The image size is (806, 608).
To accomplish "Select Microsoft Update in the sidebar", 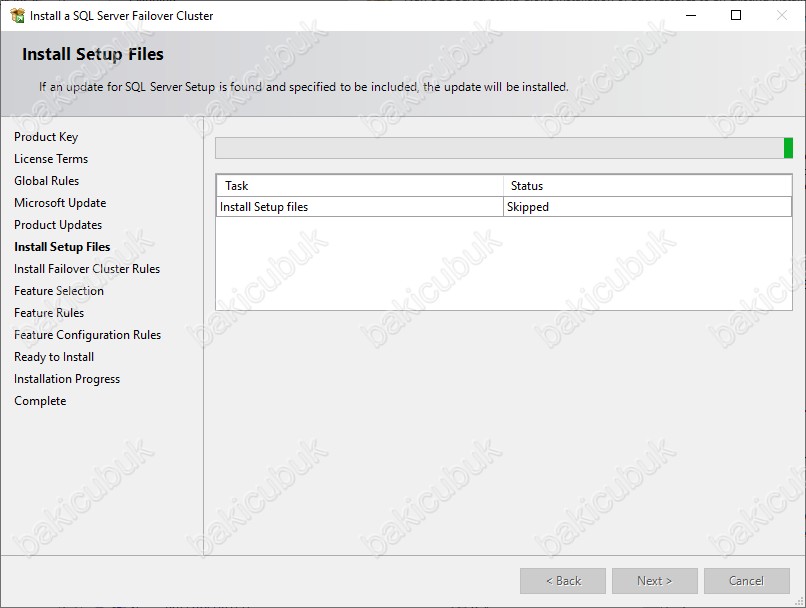I will (60, 203).
